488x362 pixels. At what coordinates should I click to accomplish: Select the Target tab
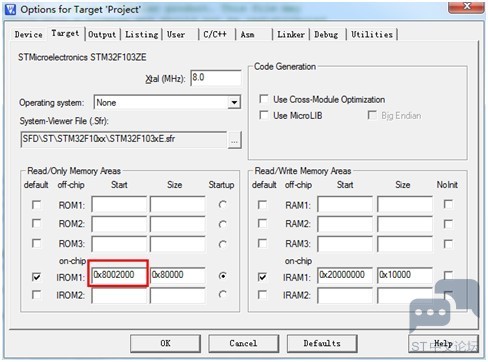65,33
